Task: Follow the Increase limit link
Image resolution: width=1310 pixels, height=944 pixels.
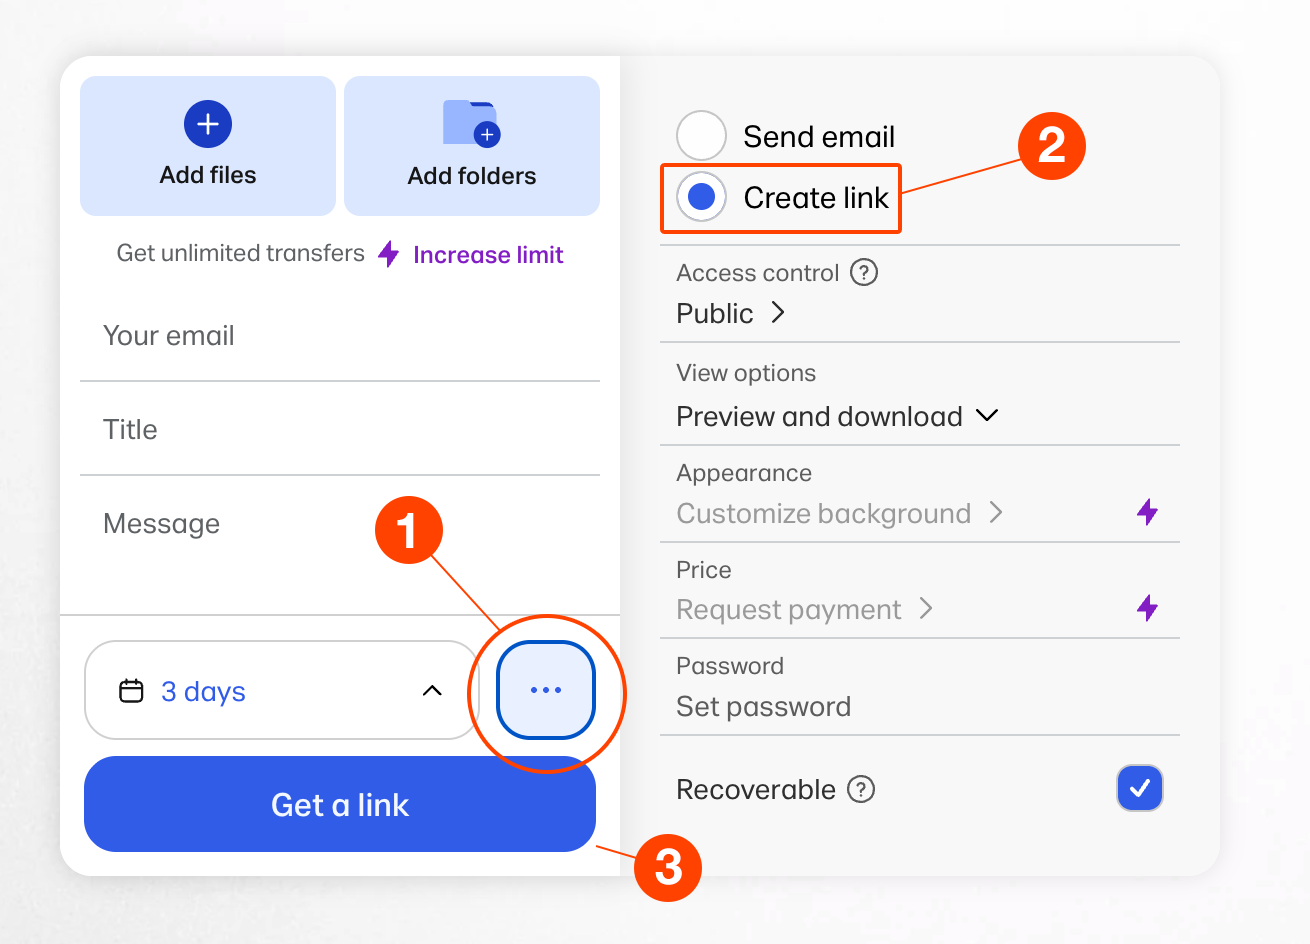Action: point(488,255)
